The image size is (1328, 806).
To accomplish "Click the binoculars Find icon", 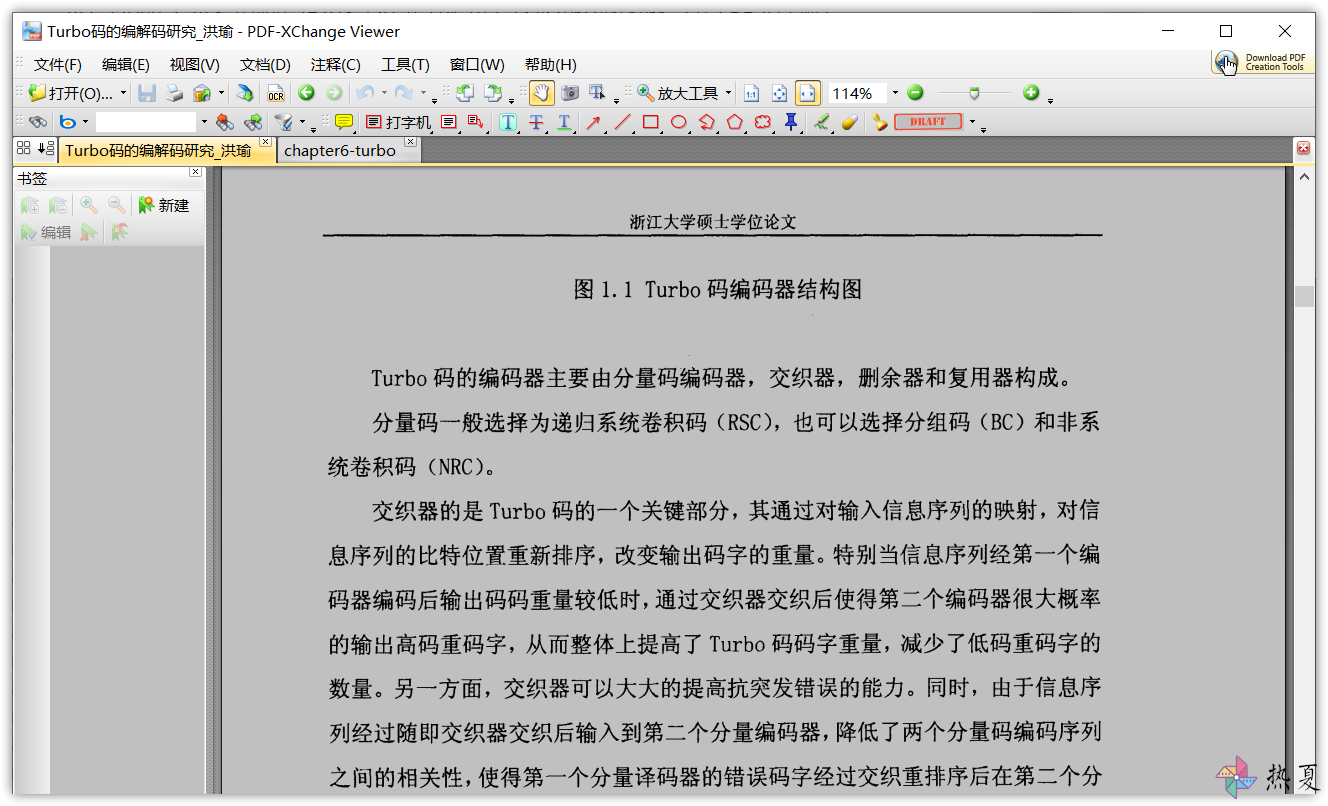I will [37, 122].
